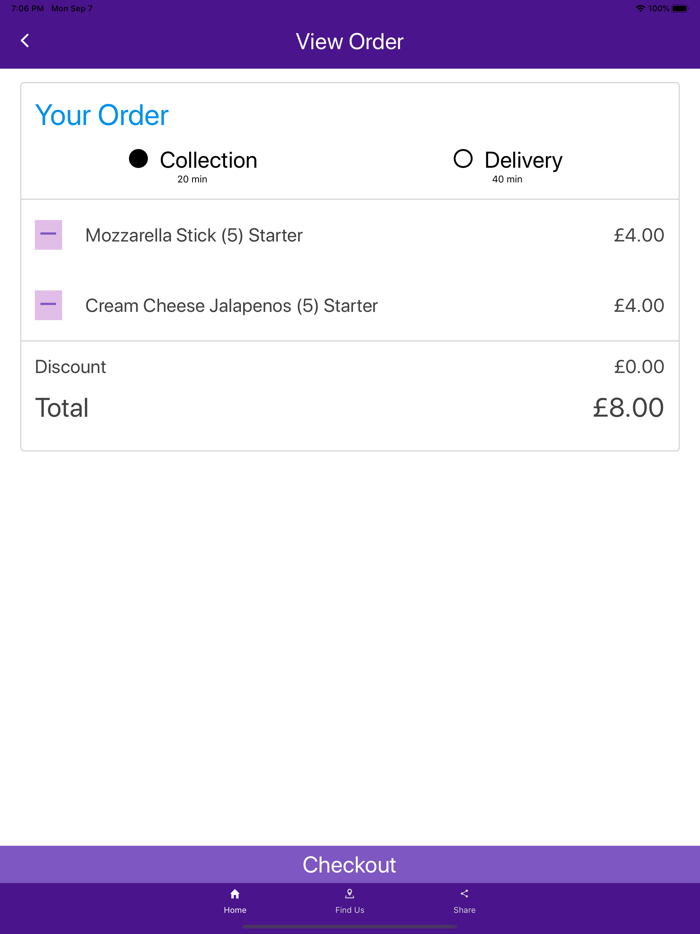Image resolution: width=700 pixels, height=934 pixels.
Task: Tap the Wi-Fi status icon
Action: (x=640, y=8)
